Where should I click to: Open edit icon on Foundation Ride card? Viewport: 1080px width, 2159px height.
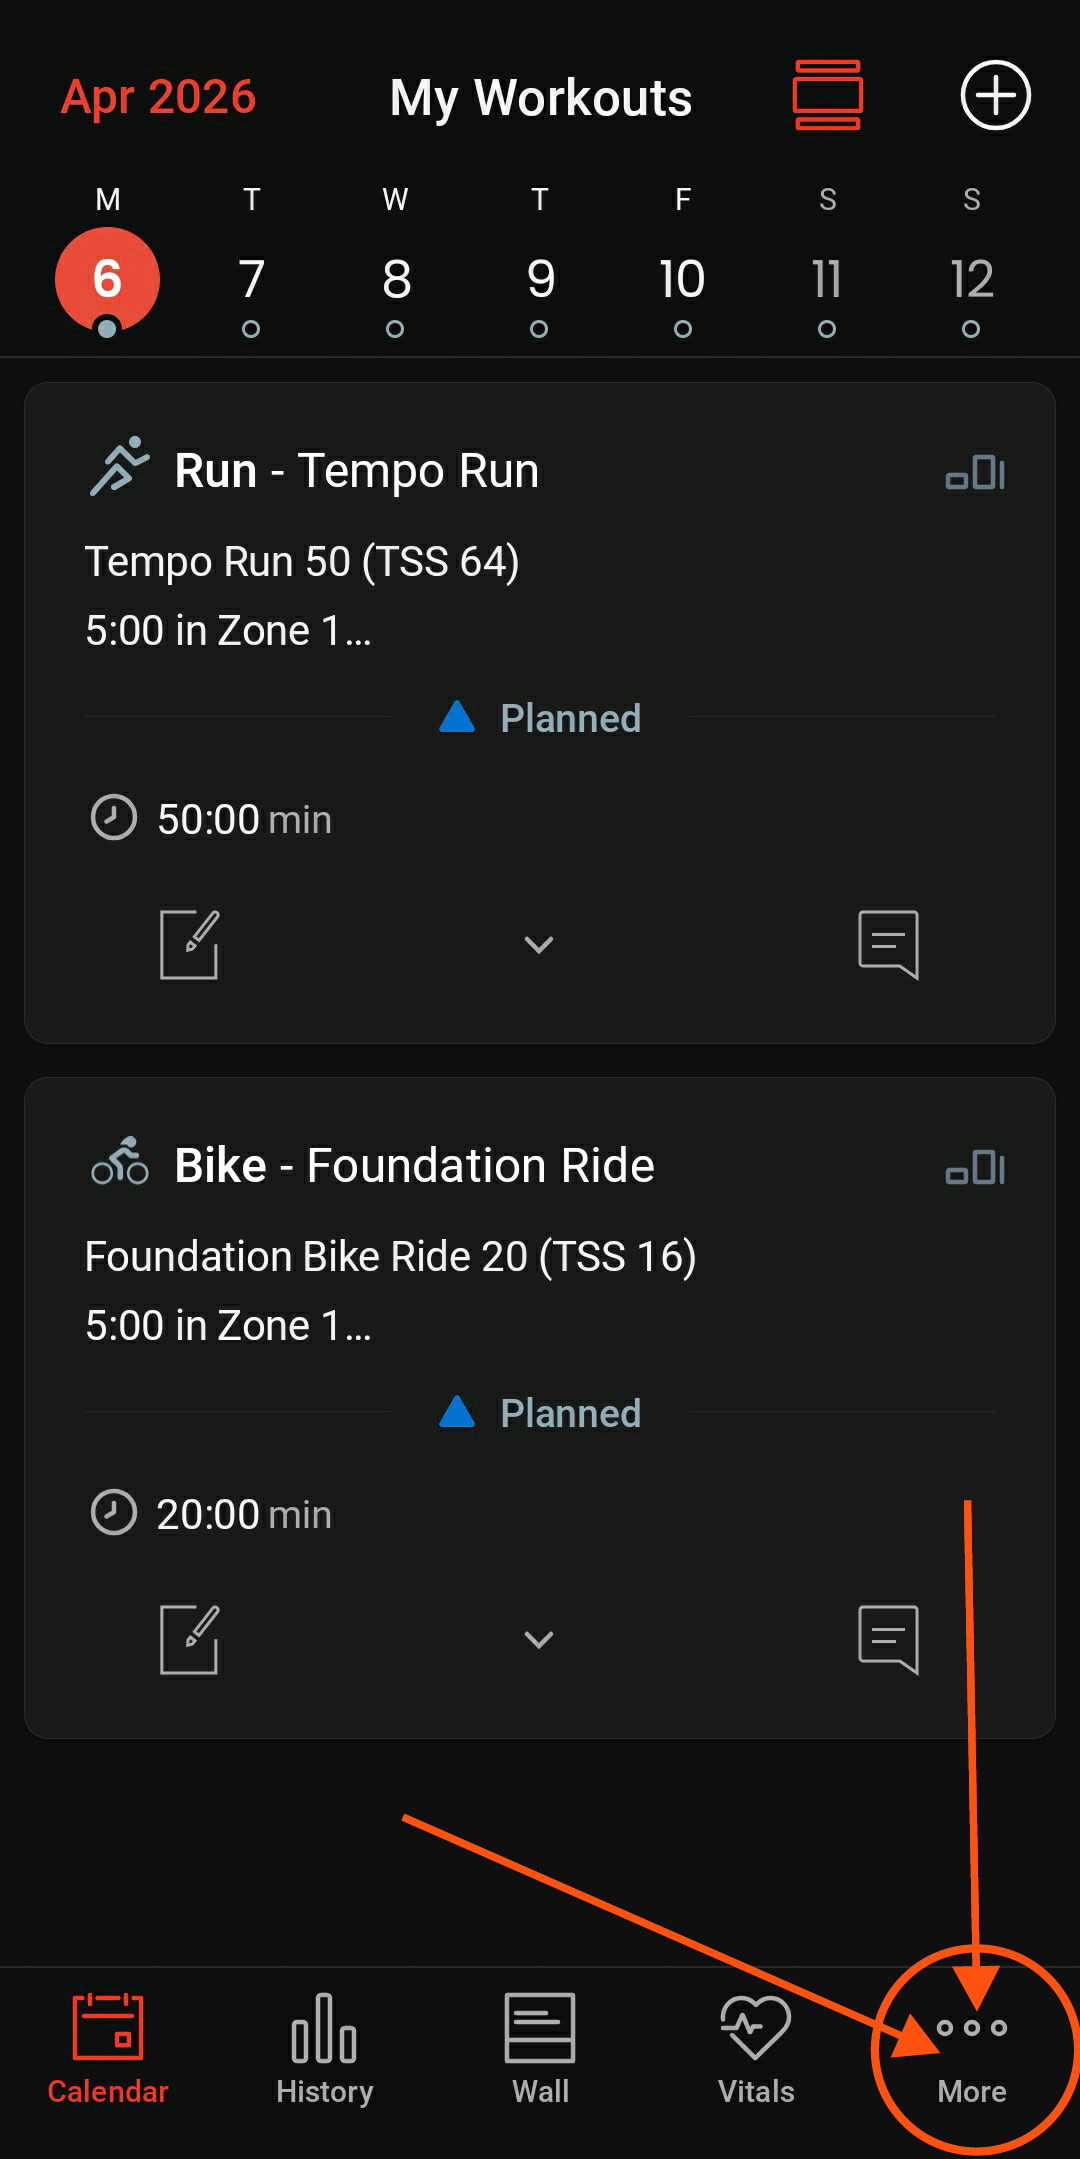coord(189,1639)
